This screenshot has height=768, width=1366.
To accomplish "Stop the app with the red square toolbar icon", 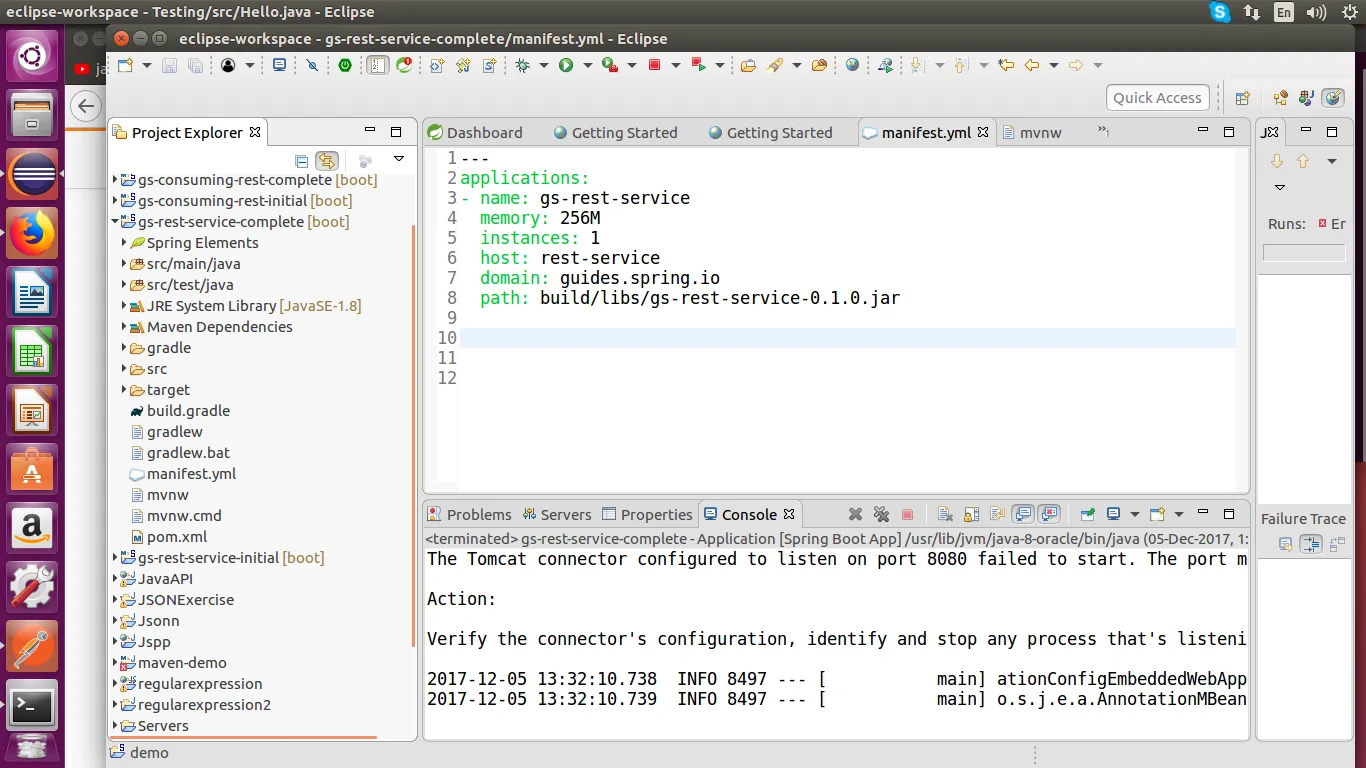I will point(654,65).
